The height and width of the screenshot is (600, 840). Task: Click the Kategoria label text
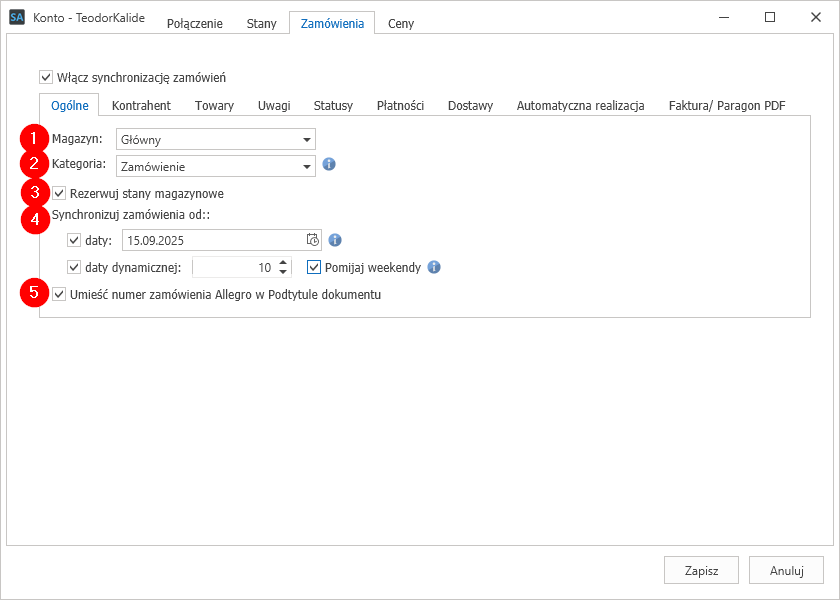tap(79, 164)
